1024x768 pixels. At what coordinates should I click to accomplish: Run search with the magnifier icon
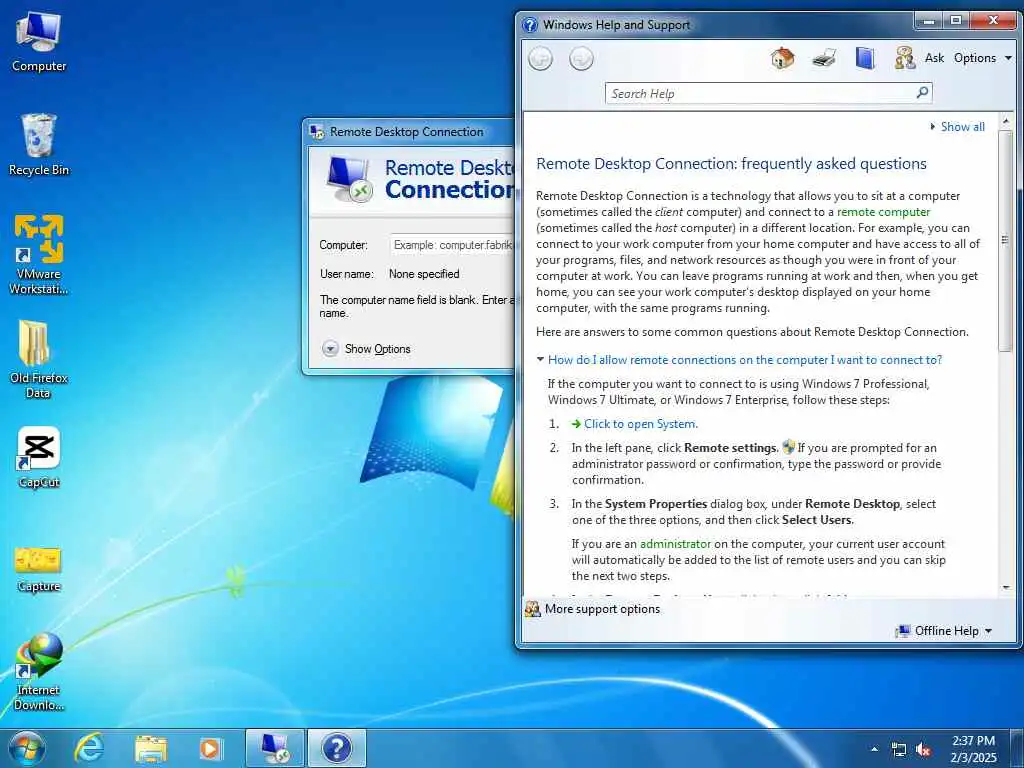(922, 93)
